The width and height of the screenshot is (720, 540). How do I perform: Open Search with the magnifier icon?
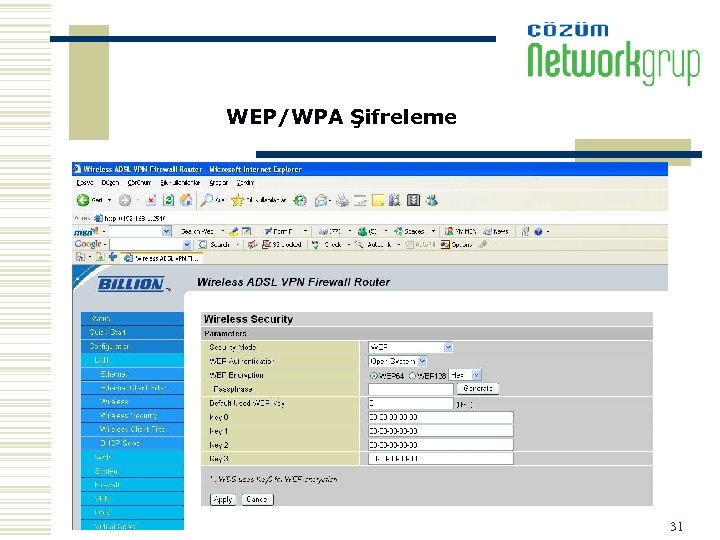[207, 200]
